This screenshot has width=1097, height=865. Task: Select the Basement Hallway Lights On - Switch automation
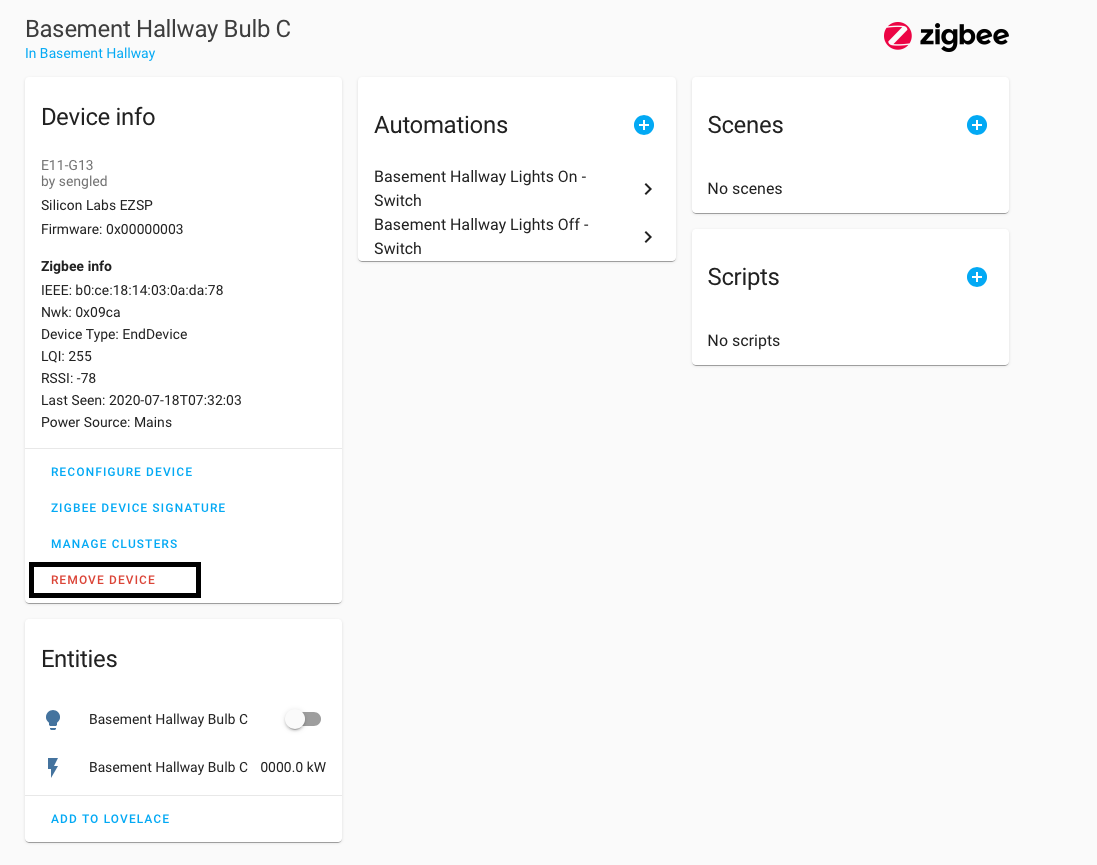[x=480, y=188]
